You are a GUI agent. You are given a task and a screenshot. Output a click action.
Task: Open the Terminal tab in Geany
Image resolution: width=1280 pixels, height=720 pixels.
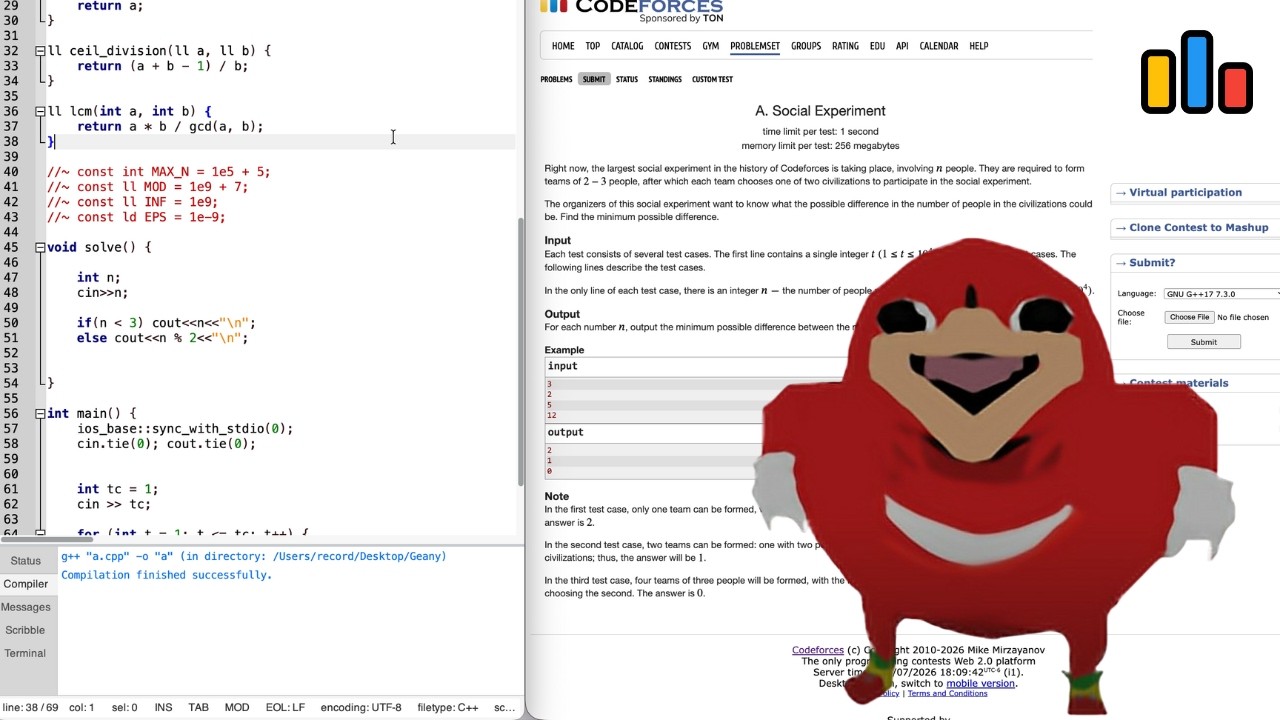[26, 653]
